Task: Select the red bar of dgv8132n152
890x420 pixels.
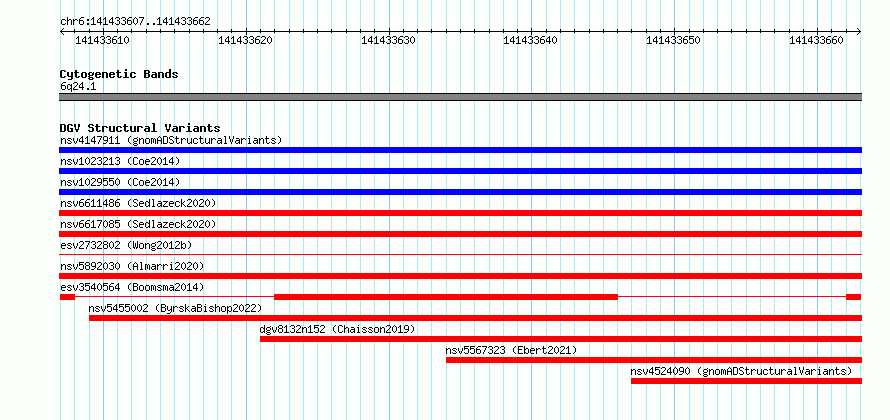Action: click(x=561, y=339)
